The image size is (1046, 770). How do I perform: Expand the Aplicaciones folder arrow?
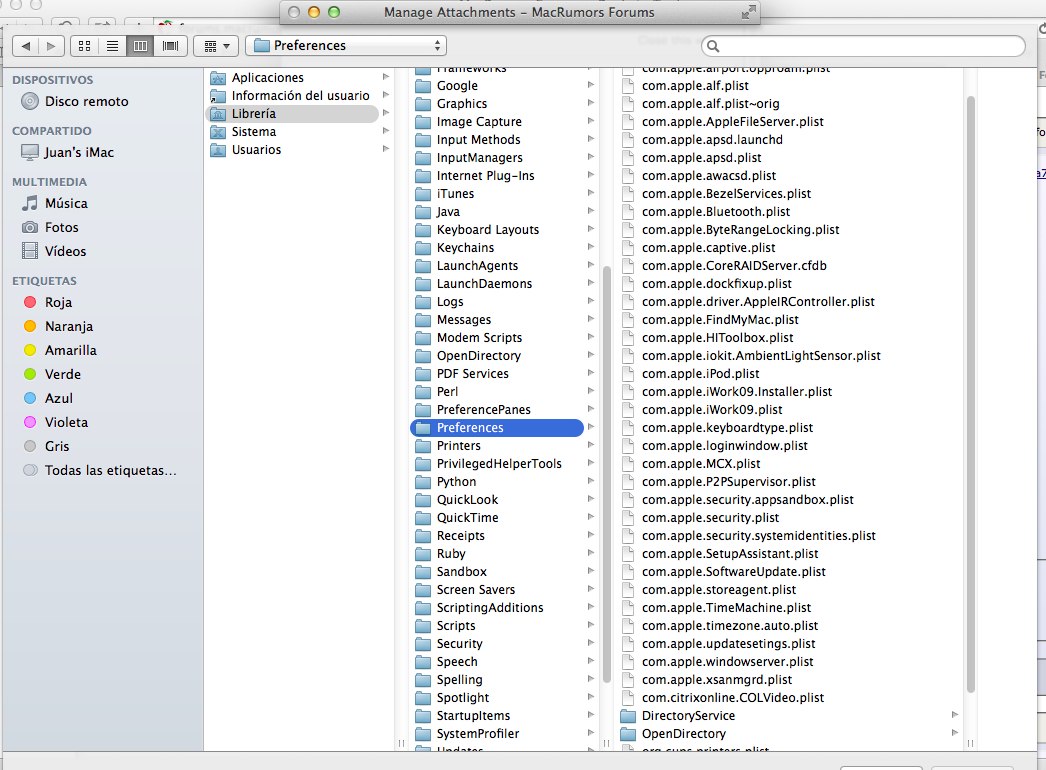tap(386, 77)
